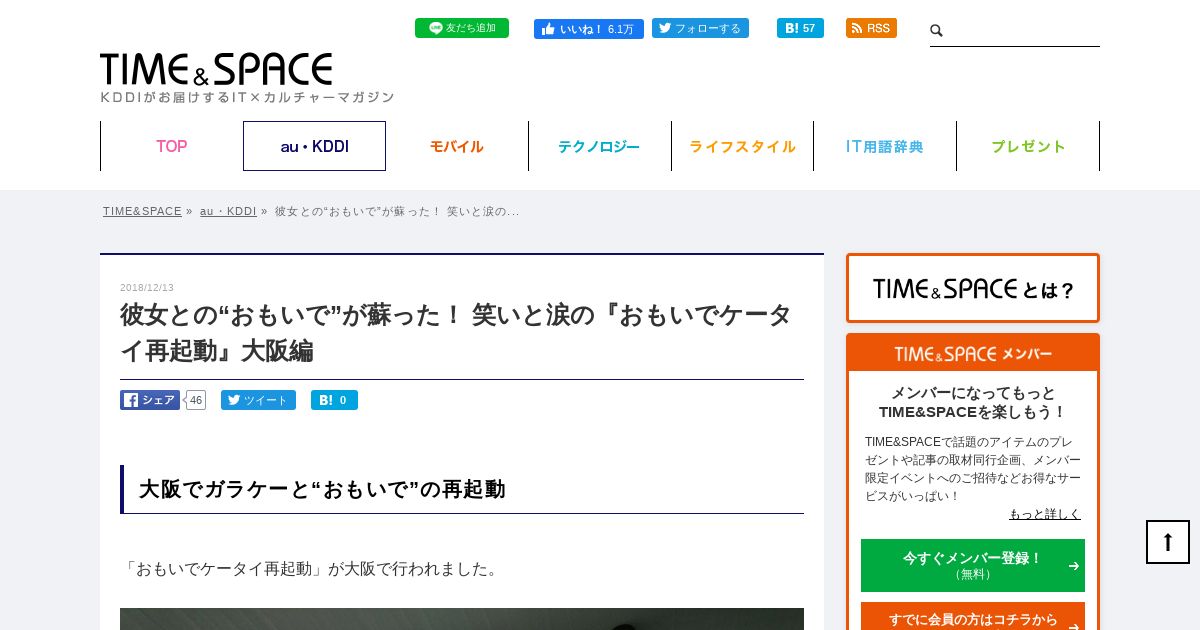Click the date 2018/12/13
Image resolution: width=1200 pixels, height=630 pixels.
[147, 287]
